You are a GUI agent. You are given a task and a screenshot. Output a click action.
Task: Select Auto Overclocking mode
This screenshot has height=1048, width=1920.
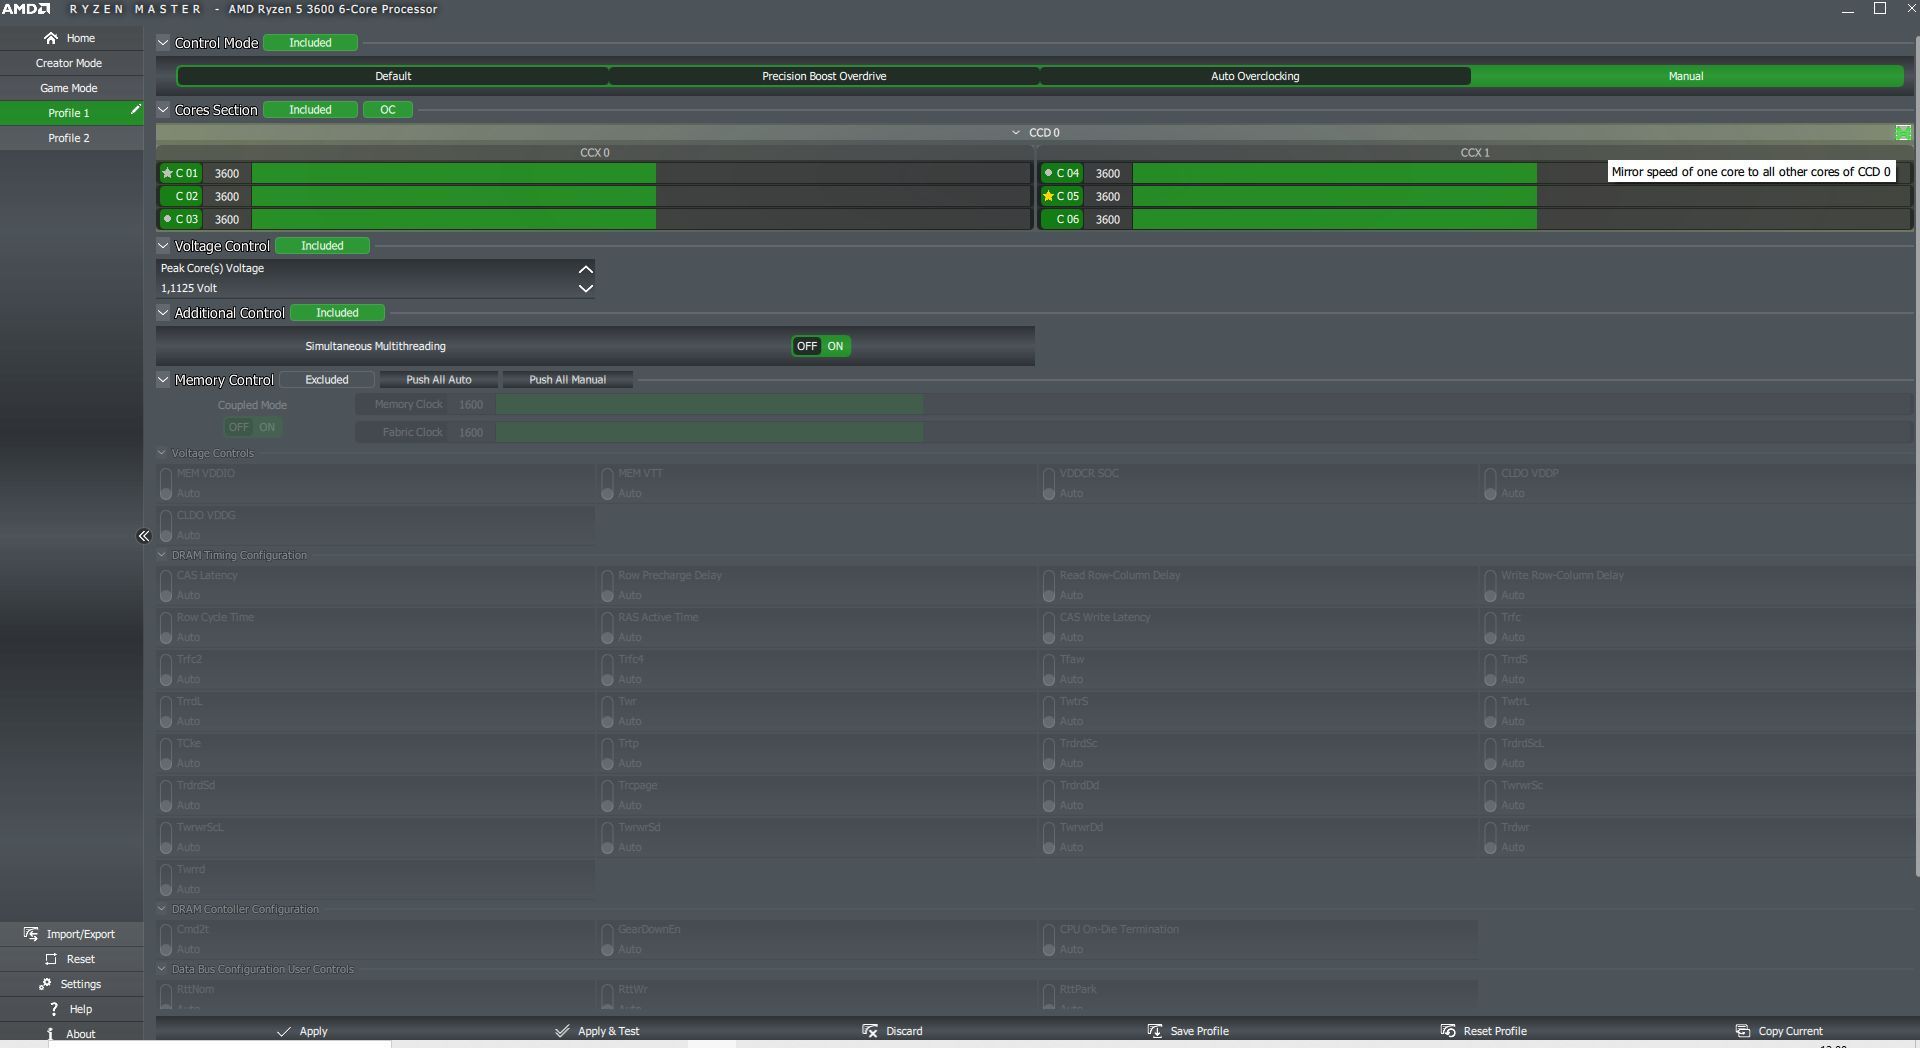coord(1255,76)
